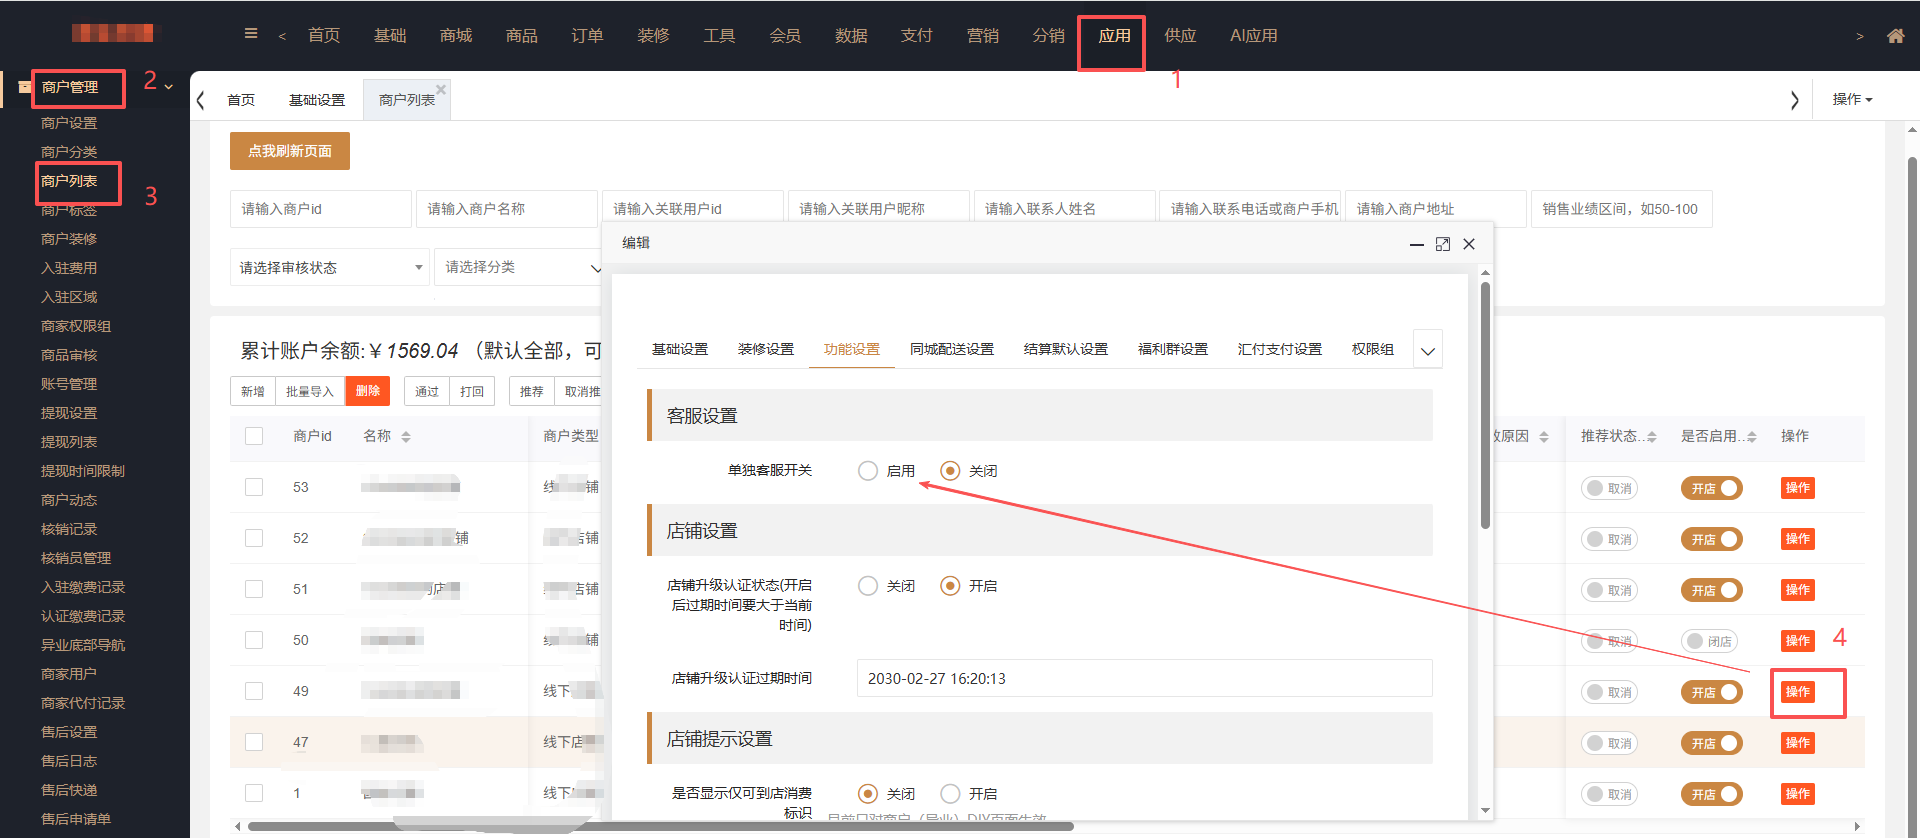Viewport: 1920px width, 838px height.
Task: Open the 操作 dropdown at top right
Action: [x=1851, y=99]
